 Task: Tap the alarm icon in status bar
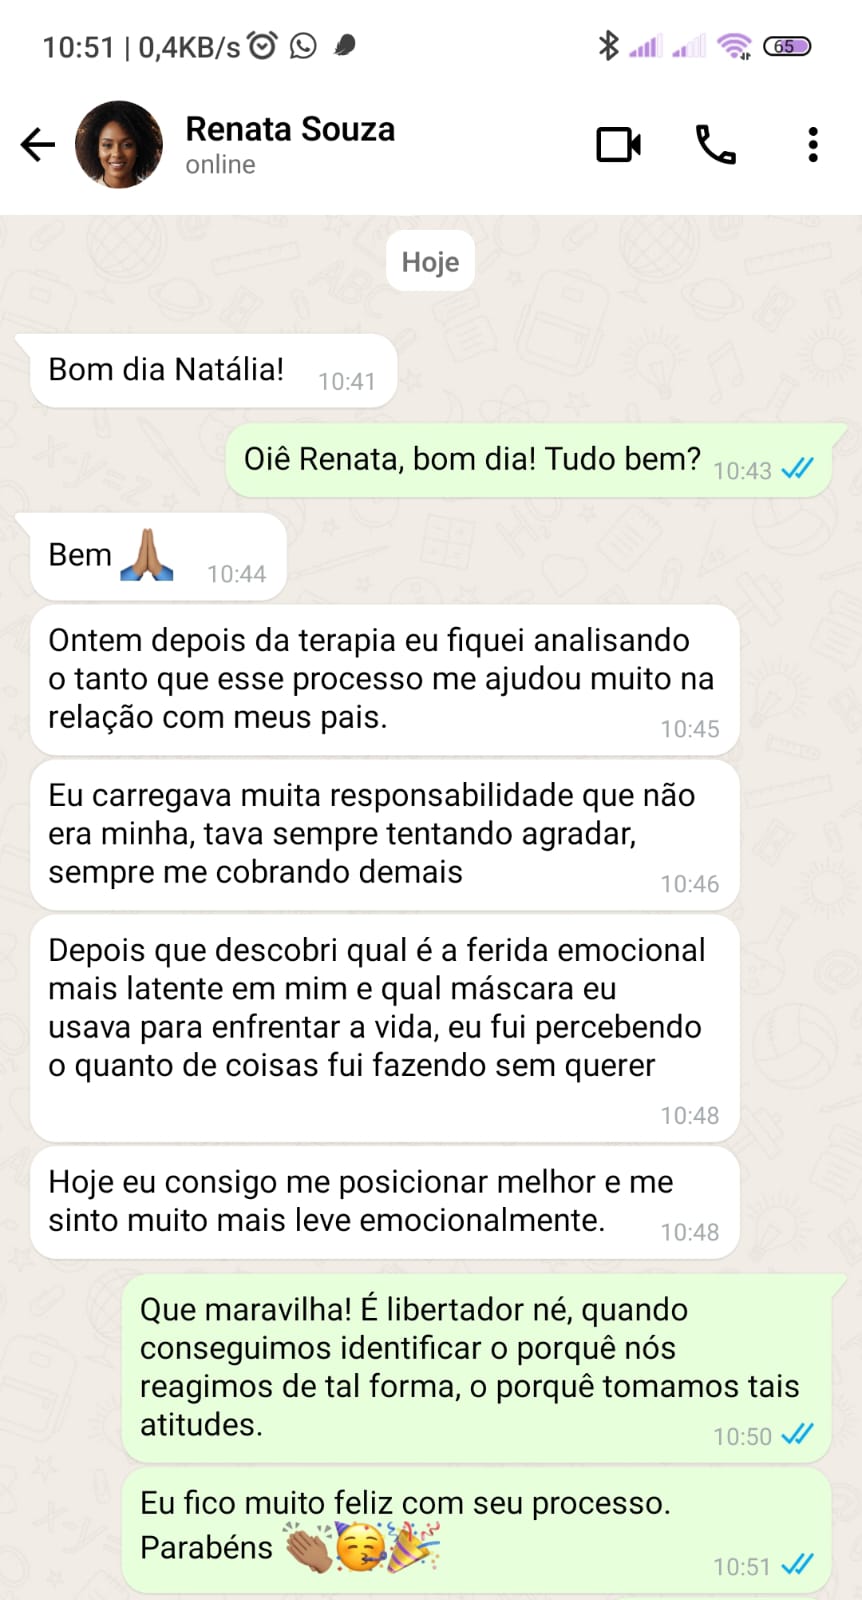[262, 46]
